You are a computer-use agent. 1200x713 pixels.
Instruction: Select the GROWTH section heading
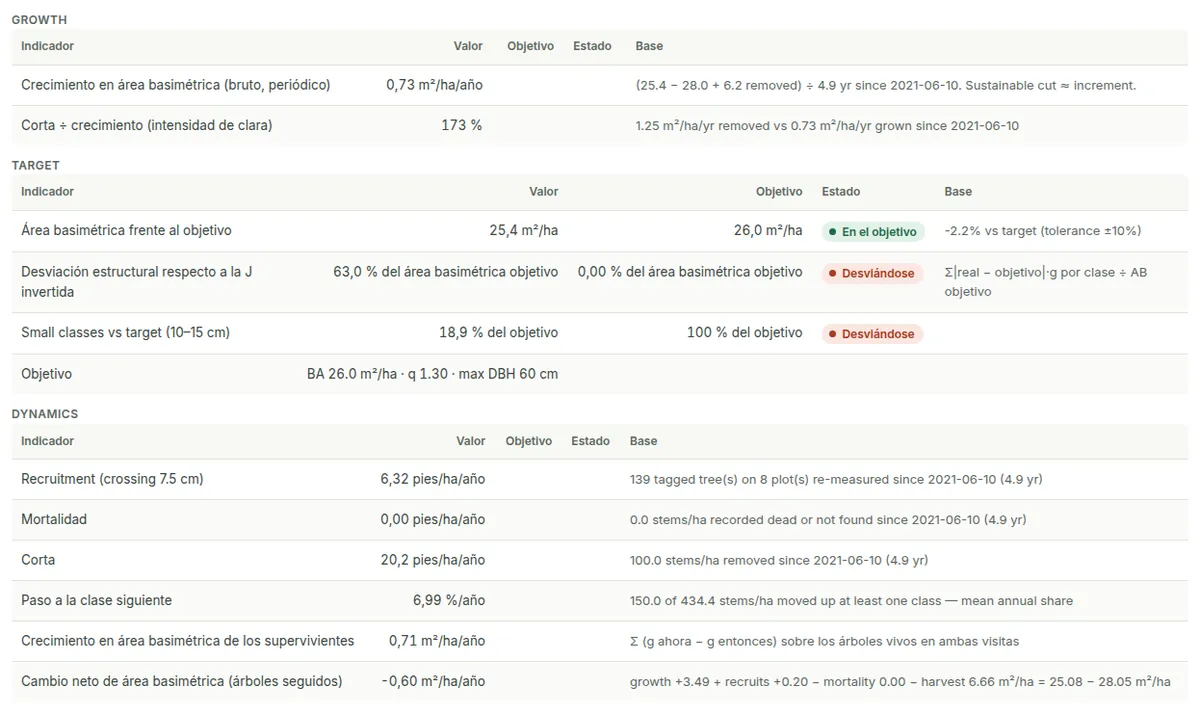(40, 20)
